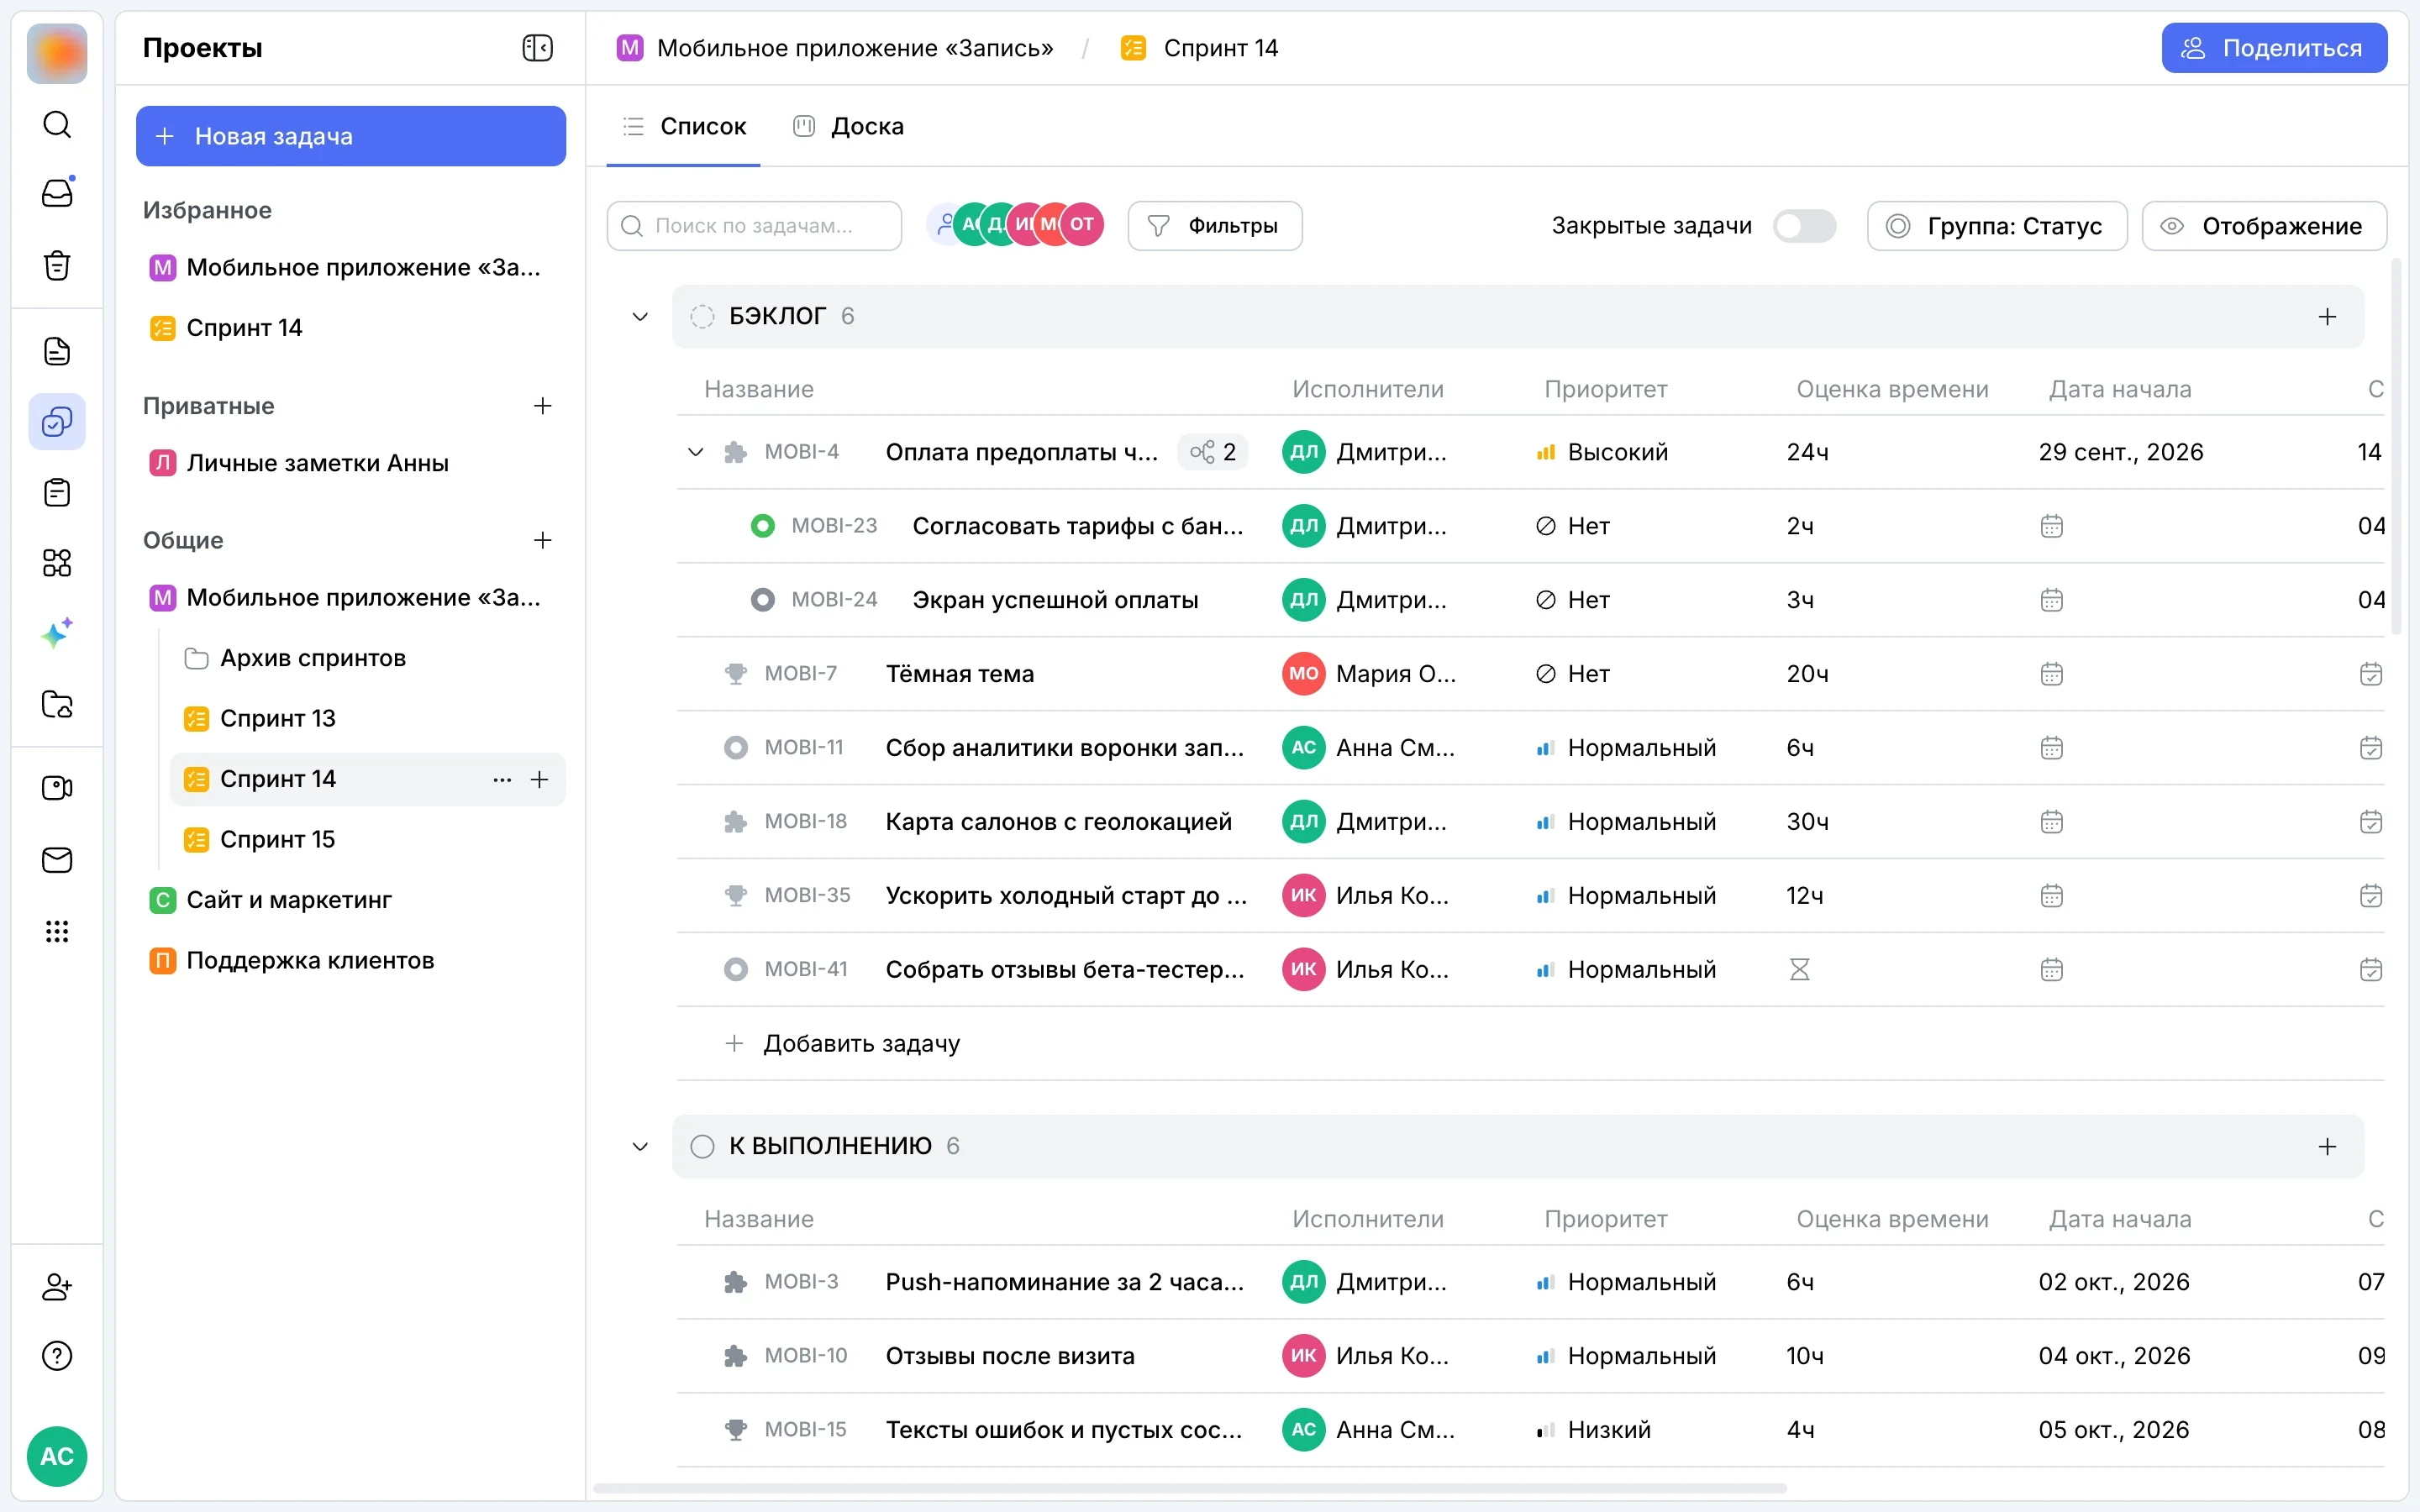2420x1512 pixels.
Task: Collapse the К ВЫПОЛНЕНИЮ group chevron
Action: click(x=640, y=1147)
